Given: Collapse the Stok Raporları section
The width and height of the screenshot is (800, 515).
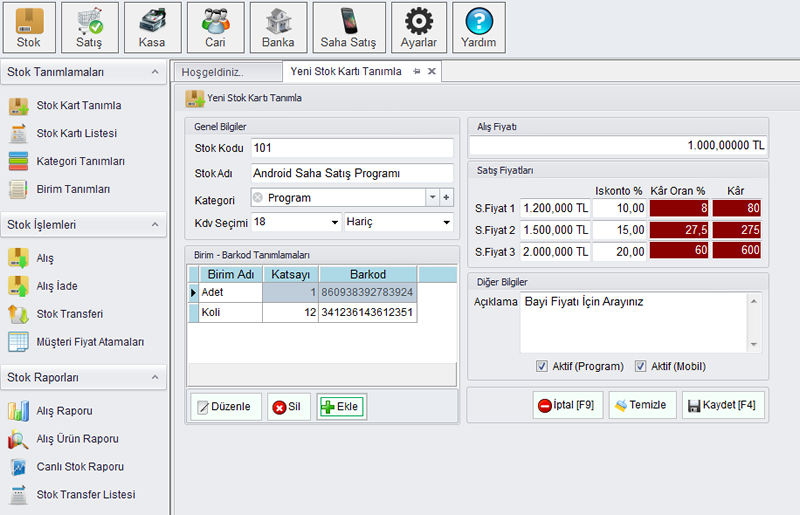Looking at the screenshot, I should tap(155, 377).
